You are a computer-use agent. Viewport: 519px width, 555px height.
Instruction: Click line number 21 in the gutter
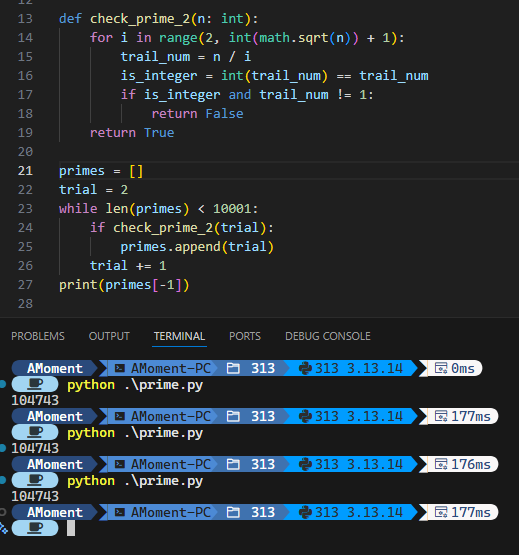click(x=25, y=171)
